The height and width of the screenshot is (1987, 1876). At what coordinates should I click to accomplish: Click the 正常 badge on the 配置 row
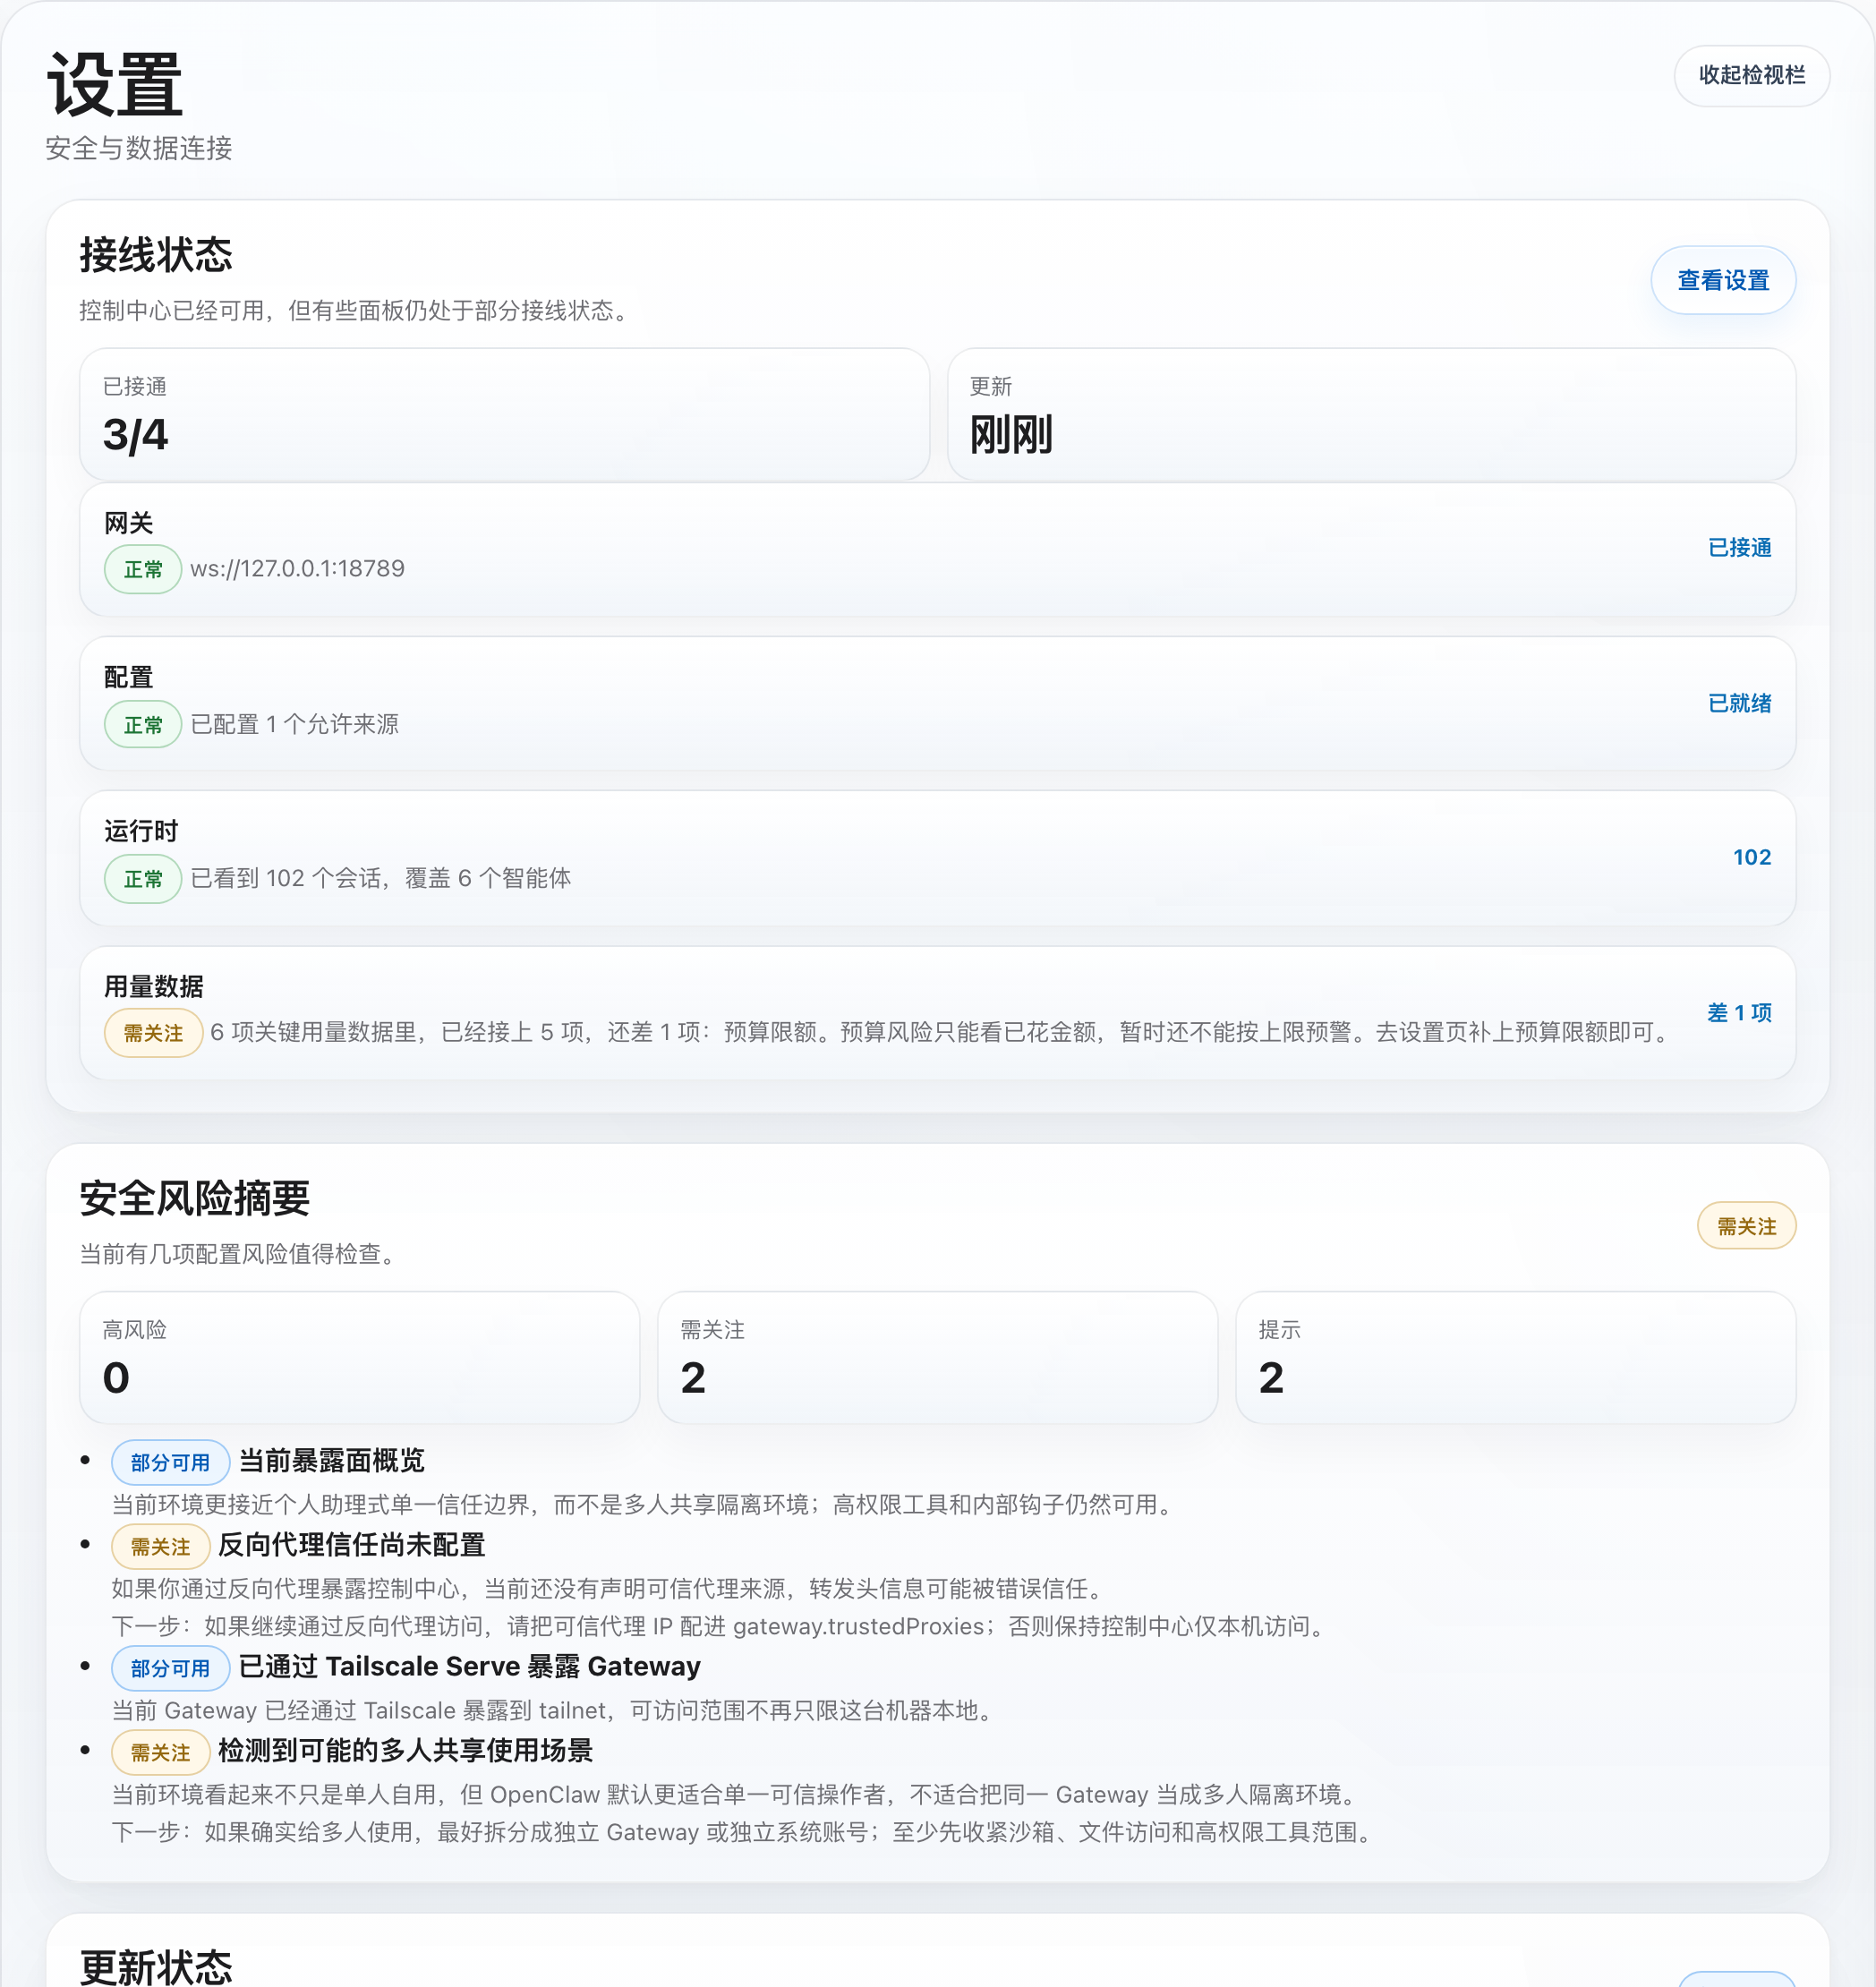(142, 724)
